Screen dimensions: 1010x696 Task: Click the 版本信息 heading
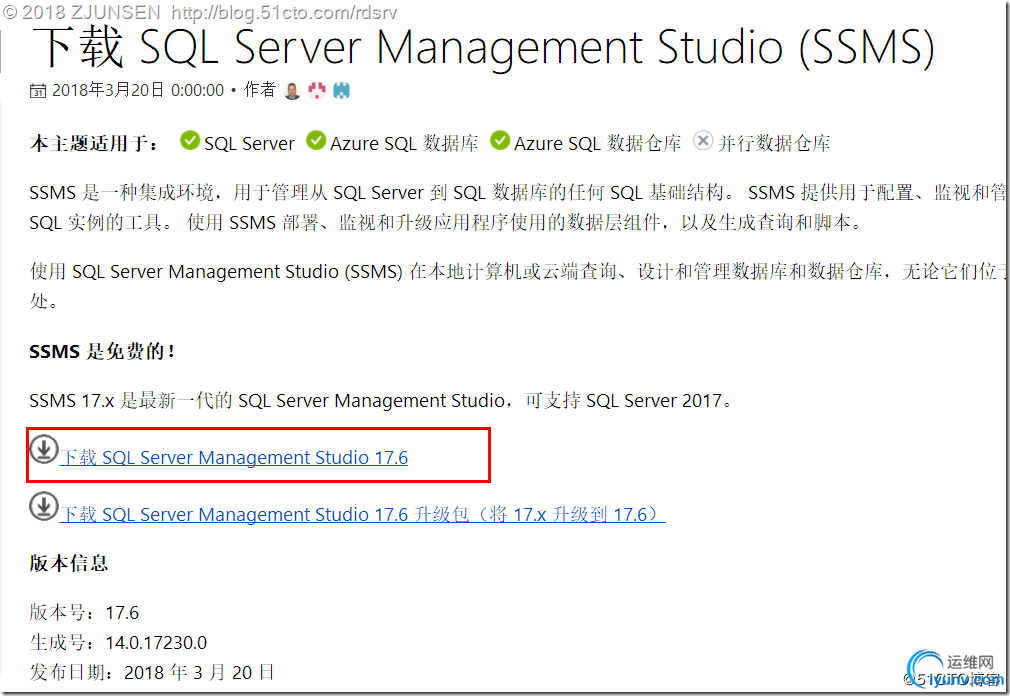[x=69, y=563]
